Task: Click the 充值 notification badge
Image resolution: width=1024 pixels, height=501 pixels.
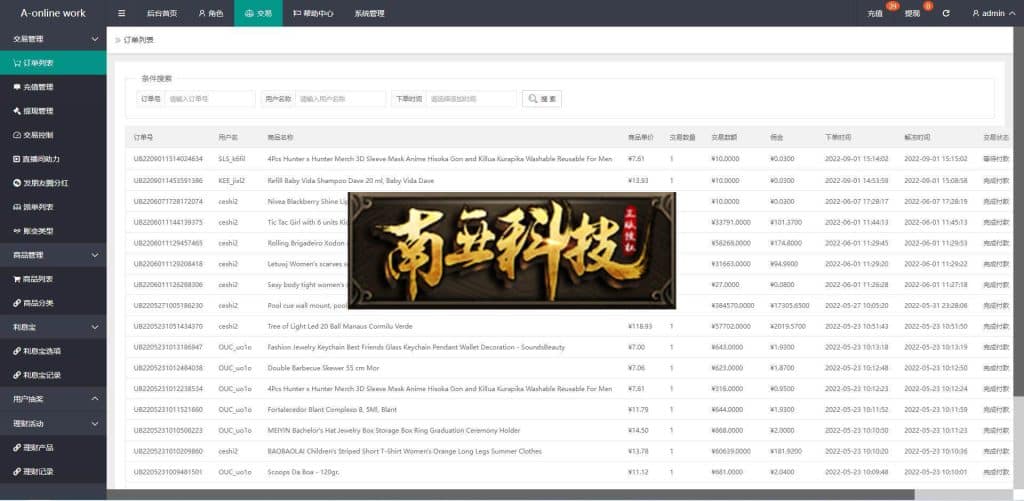Action: pyautogui.click(x=892, y=7)
